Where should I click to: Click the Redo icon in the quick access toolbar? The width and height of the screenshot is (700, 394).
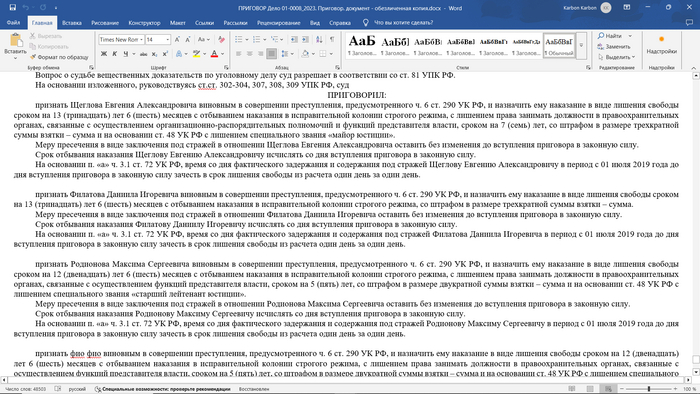pos(43,8)
